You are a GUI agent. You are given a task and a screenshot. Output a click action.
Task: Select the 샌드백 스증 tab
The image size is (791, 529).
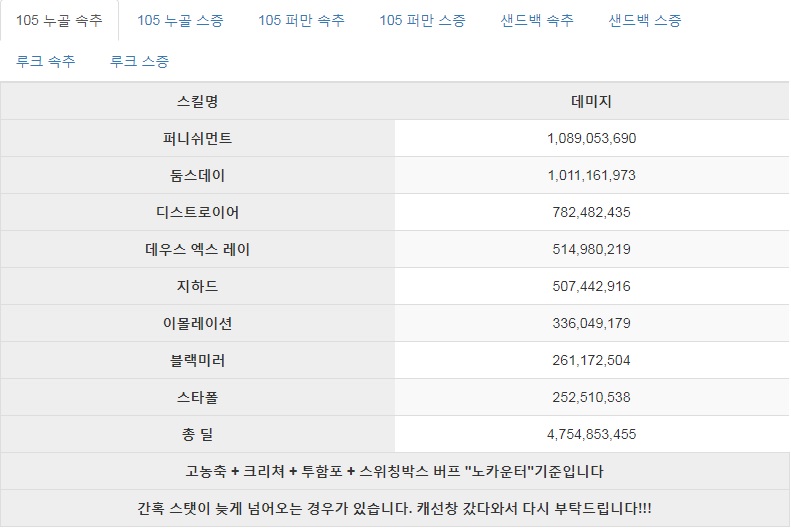645,20
